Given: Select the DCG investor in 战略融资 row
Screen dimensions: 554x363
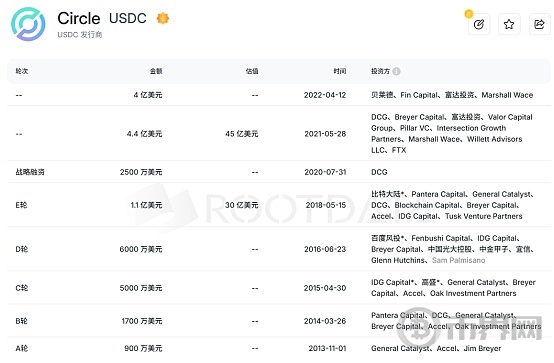Looking at the screenshot, I should click(379, 172).
